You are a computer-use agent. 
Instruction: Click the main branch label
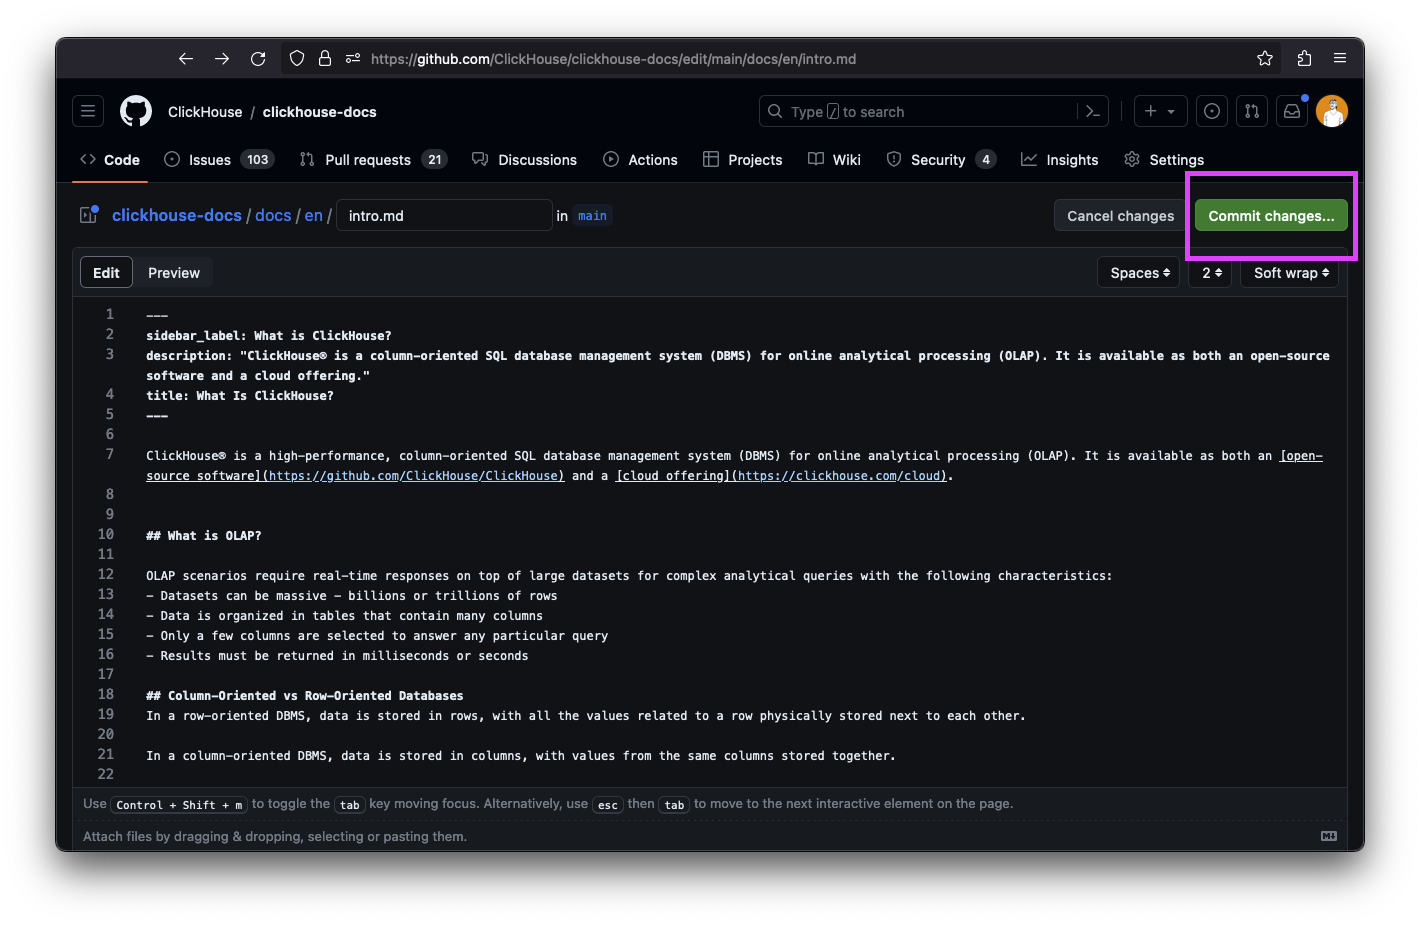(592, 216)
